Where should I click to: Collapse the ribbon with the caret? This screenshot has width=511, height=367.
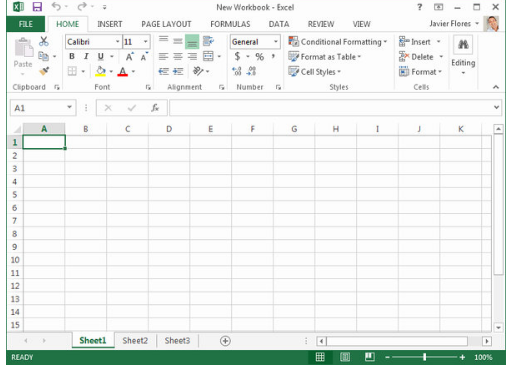point(496,87)
